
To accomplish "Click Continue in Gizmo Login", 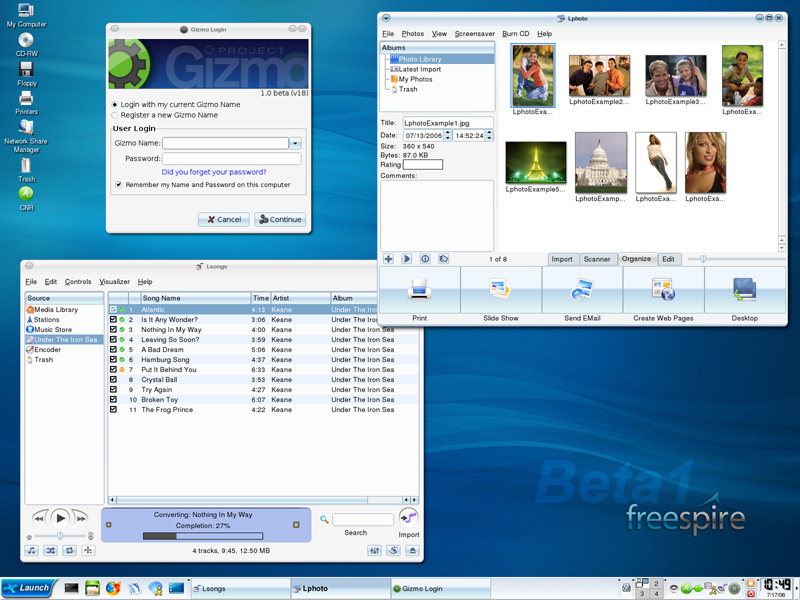I will [x=280, y=219].
